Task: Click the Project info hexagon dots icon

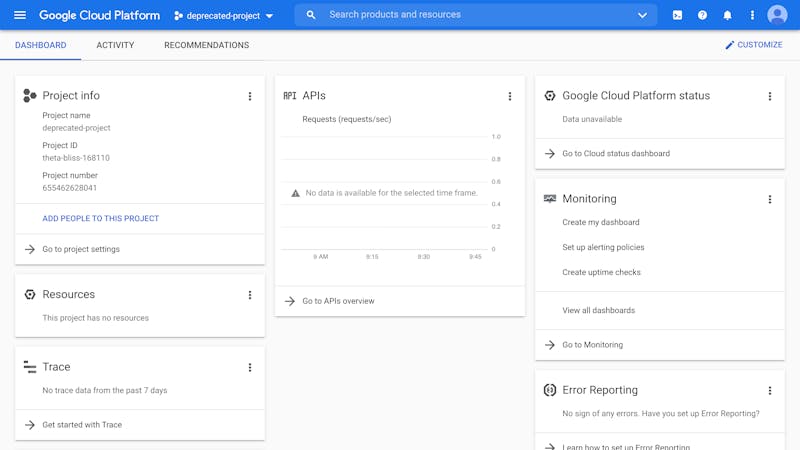Action: point(30,95)
